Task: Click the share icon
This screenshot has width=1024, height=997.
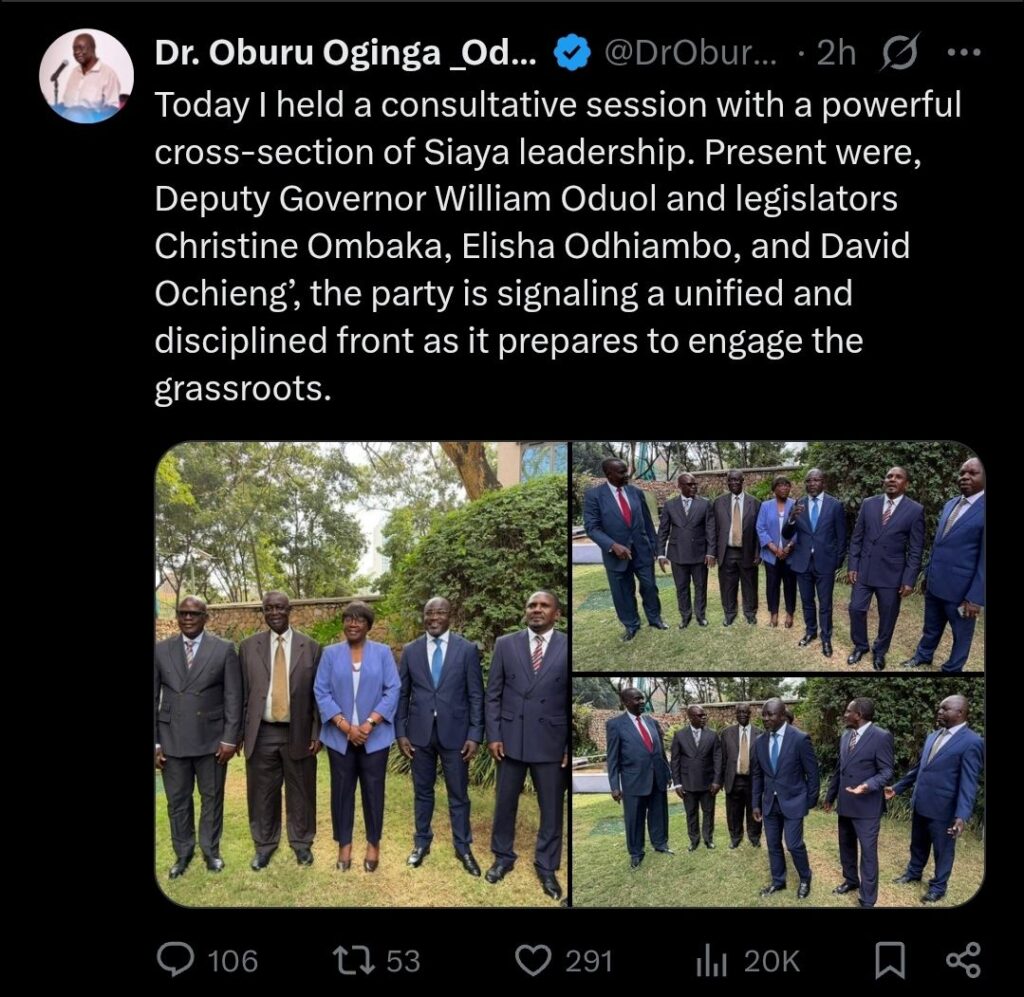Action: (x=962, y=961)
